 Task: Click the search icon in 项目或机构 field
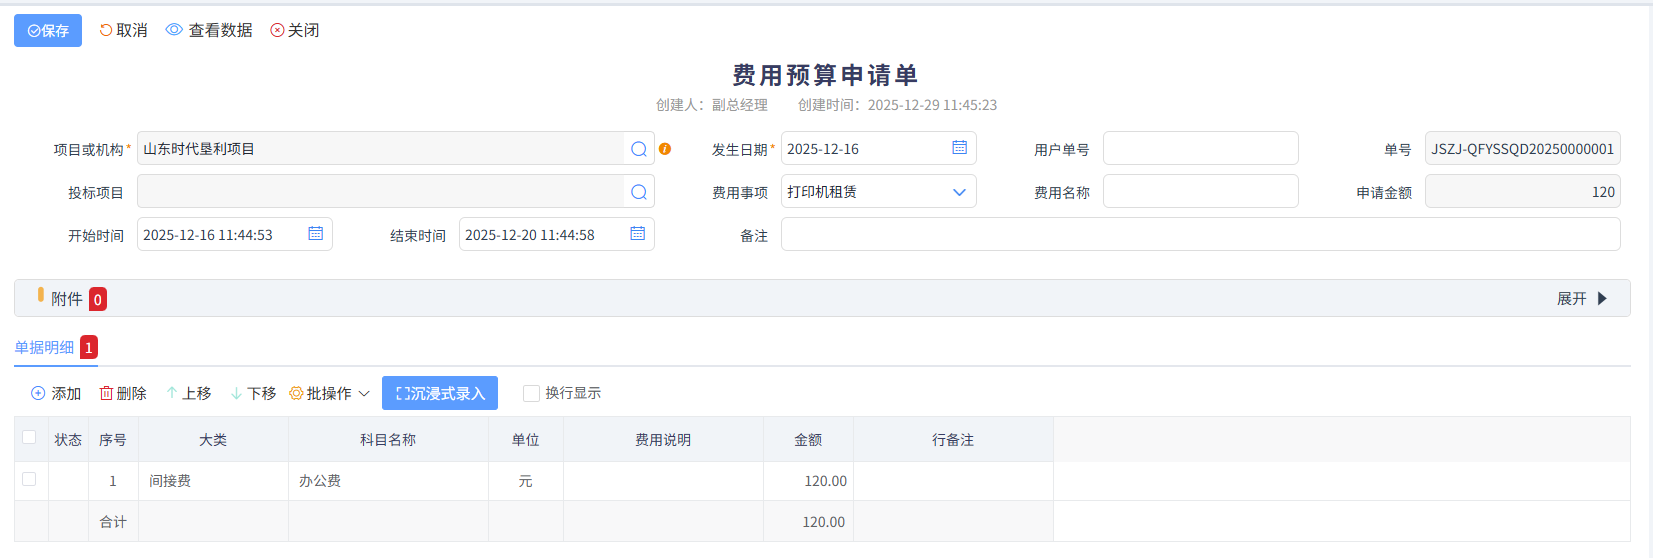click(639, 149)
